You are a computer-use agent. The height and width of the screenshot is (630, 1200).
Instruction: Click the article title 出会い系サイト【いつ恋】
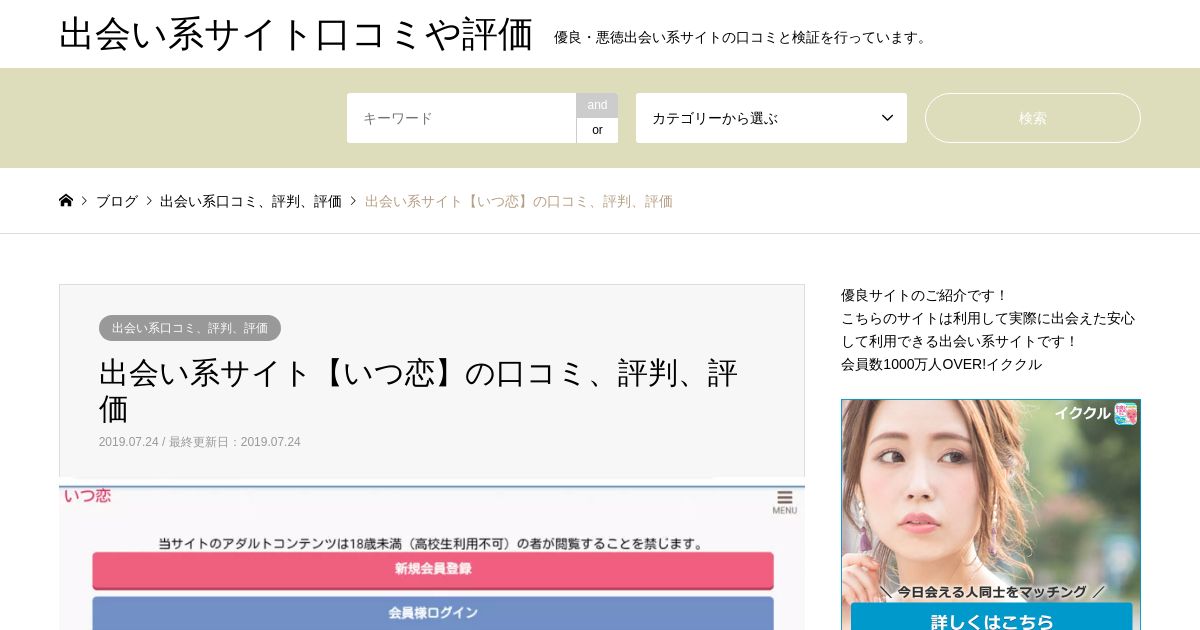418,391
